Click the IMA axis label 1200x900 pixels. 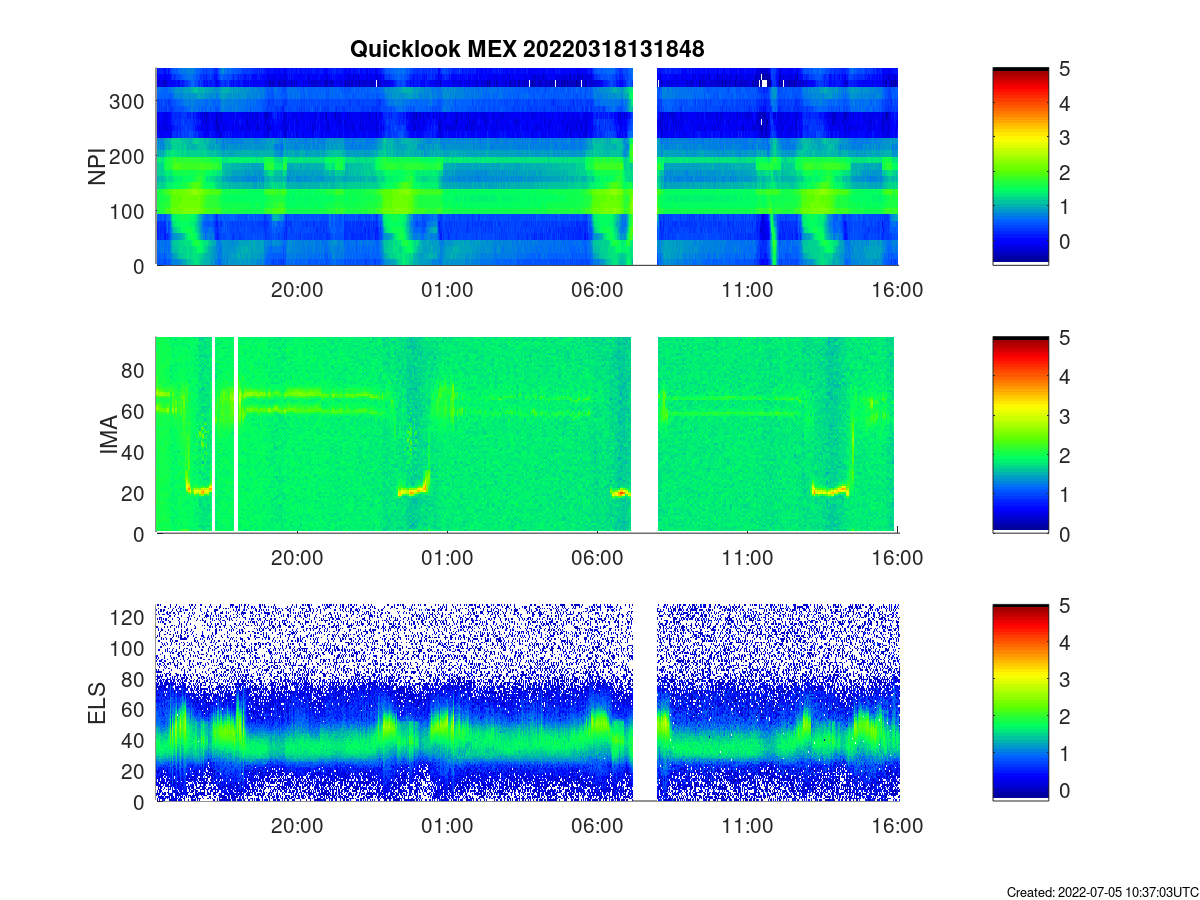[x=110, y=436]
